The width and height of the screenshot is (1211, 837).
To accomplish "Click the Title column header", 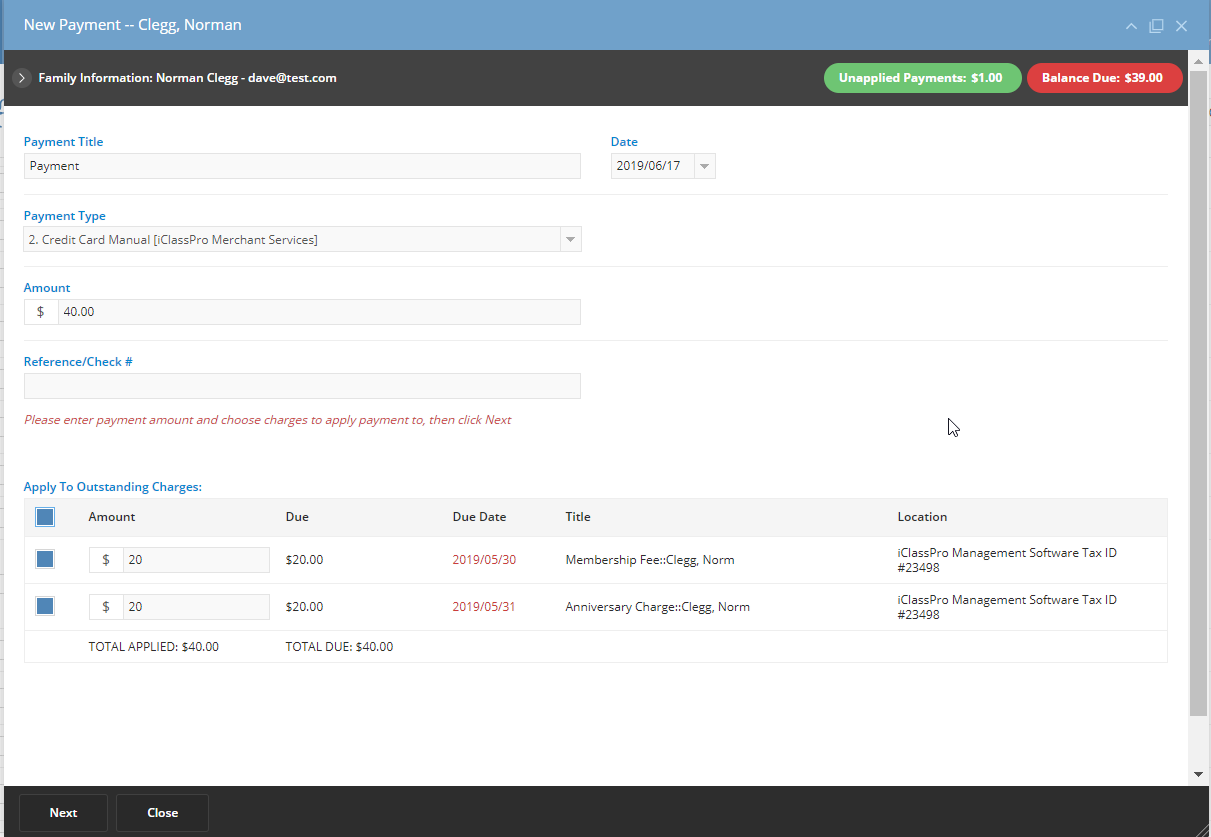I will [578, 517].
